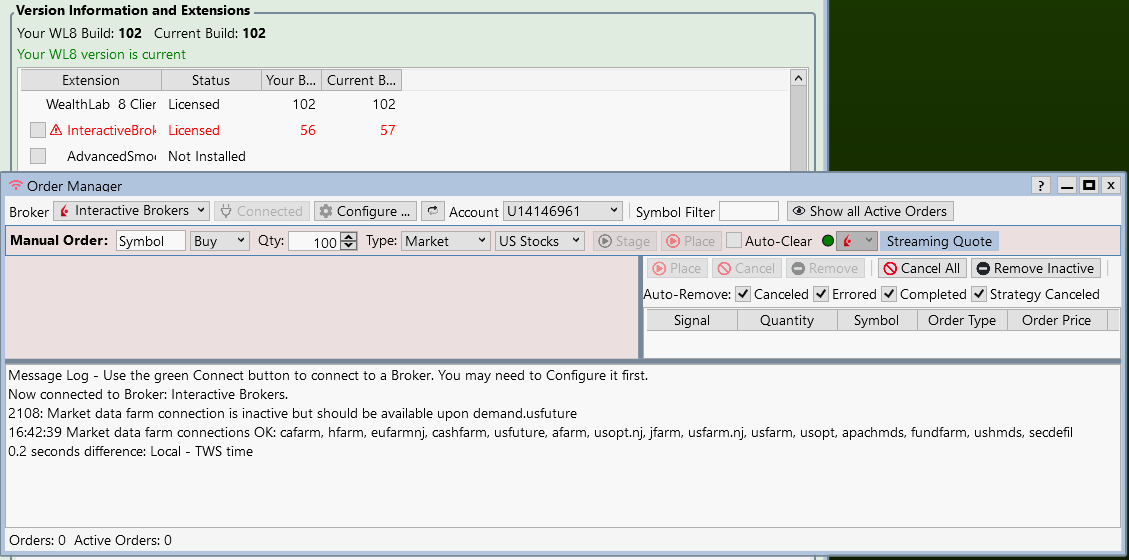Click Cancel All orders button
Viewport: 1129px width, 560px height.
click(921, 268)
